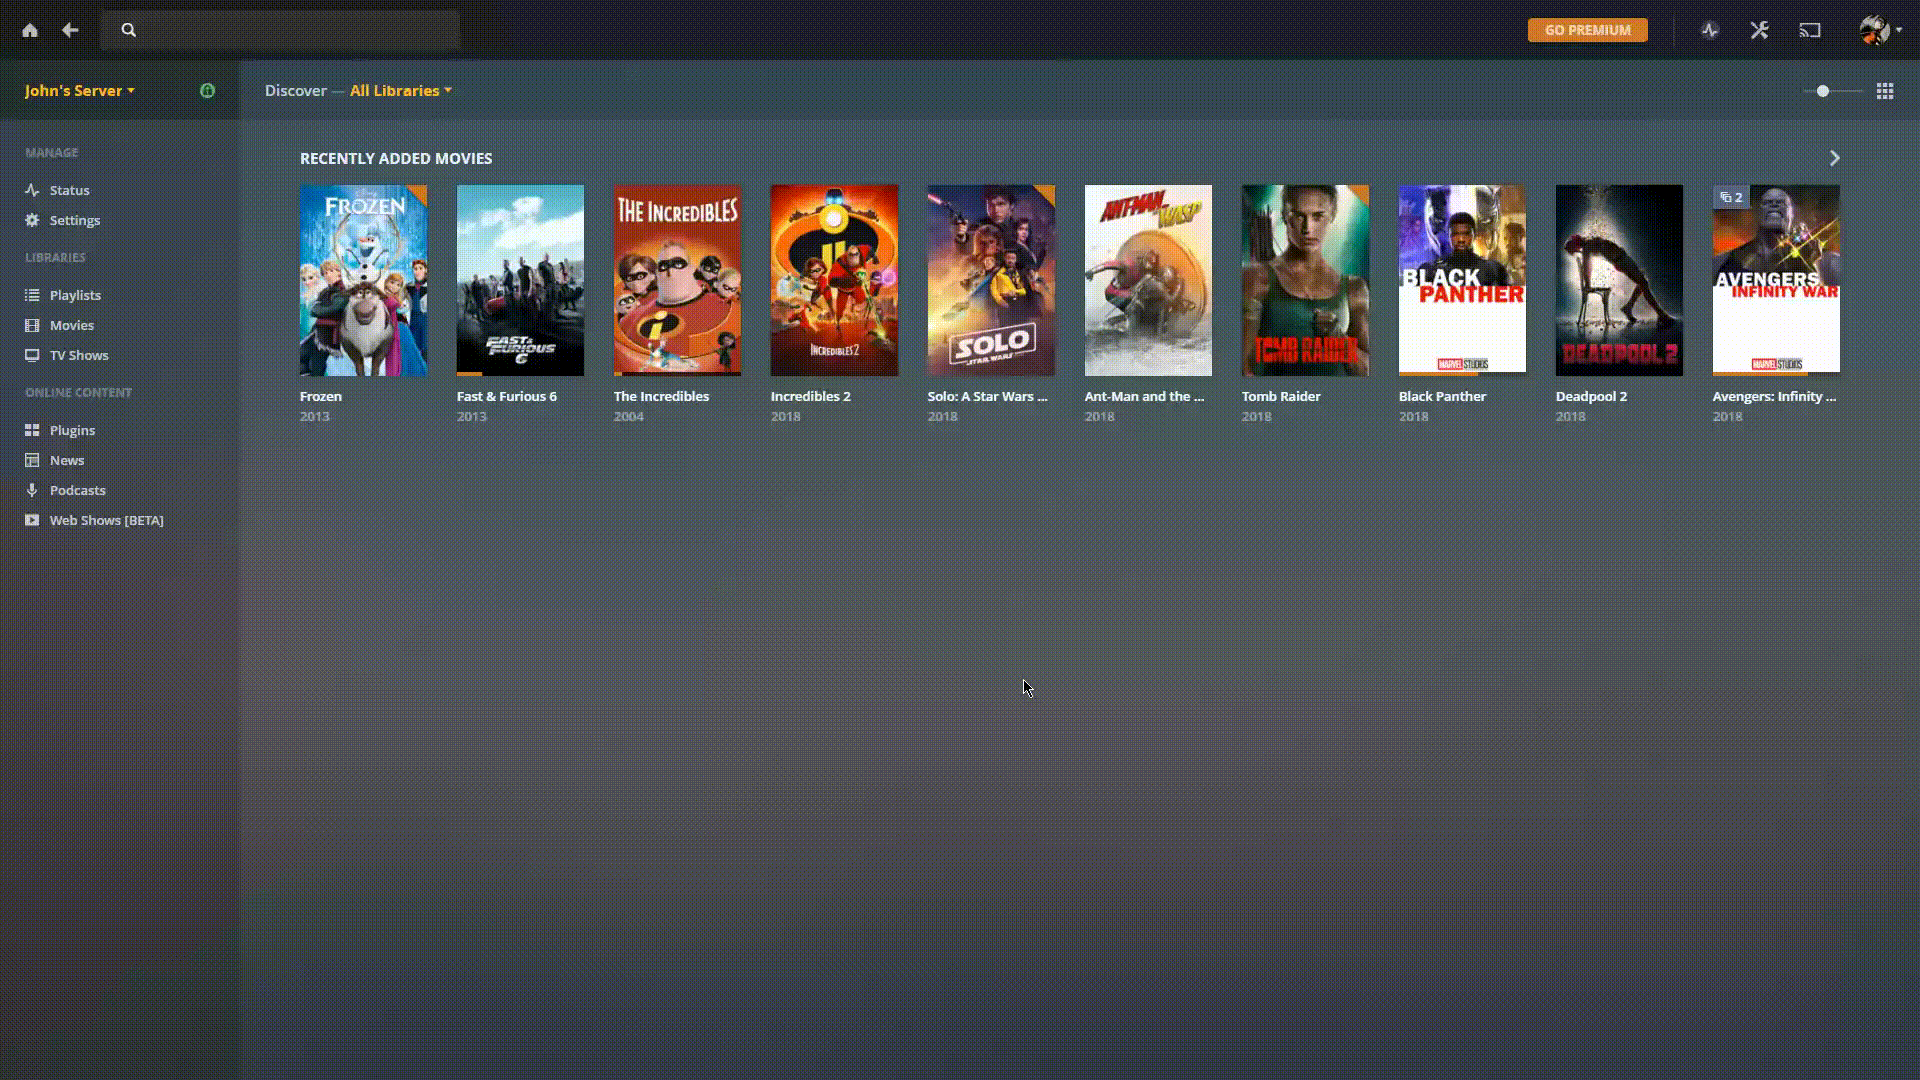This screenshot has height=1080, width=1920.
Task: Open the Tomb Raider poster
Action: [x=1305, y=280]
